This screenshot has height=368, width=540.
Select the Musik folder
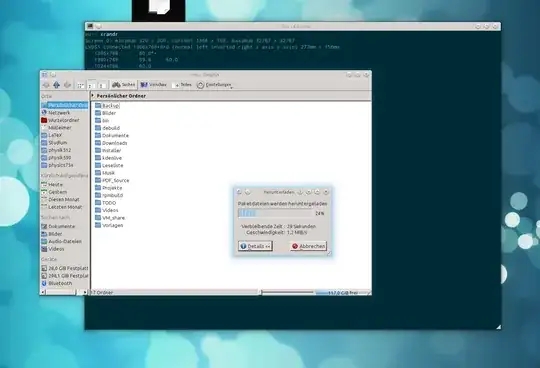pos(105,173)
